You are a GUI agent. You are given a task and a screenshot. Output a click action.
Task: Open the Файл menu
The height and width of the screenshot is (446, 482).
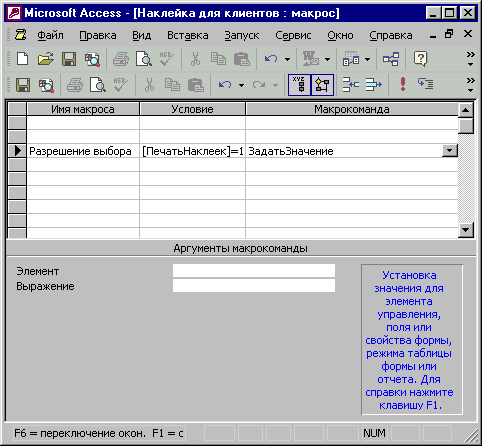[x=50, y=35]
